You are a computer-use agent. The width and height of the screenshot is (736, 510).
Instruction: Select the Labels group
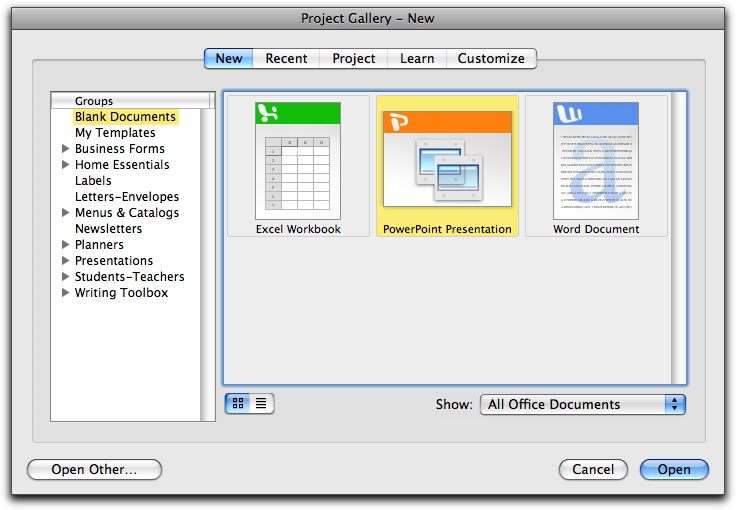pos(93,181)
